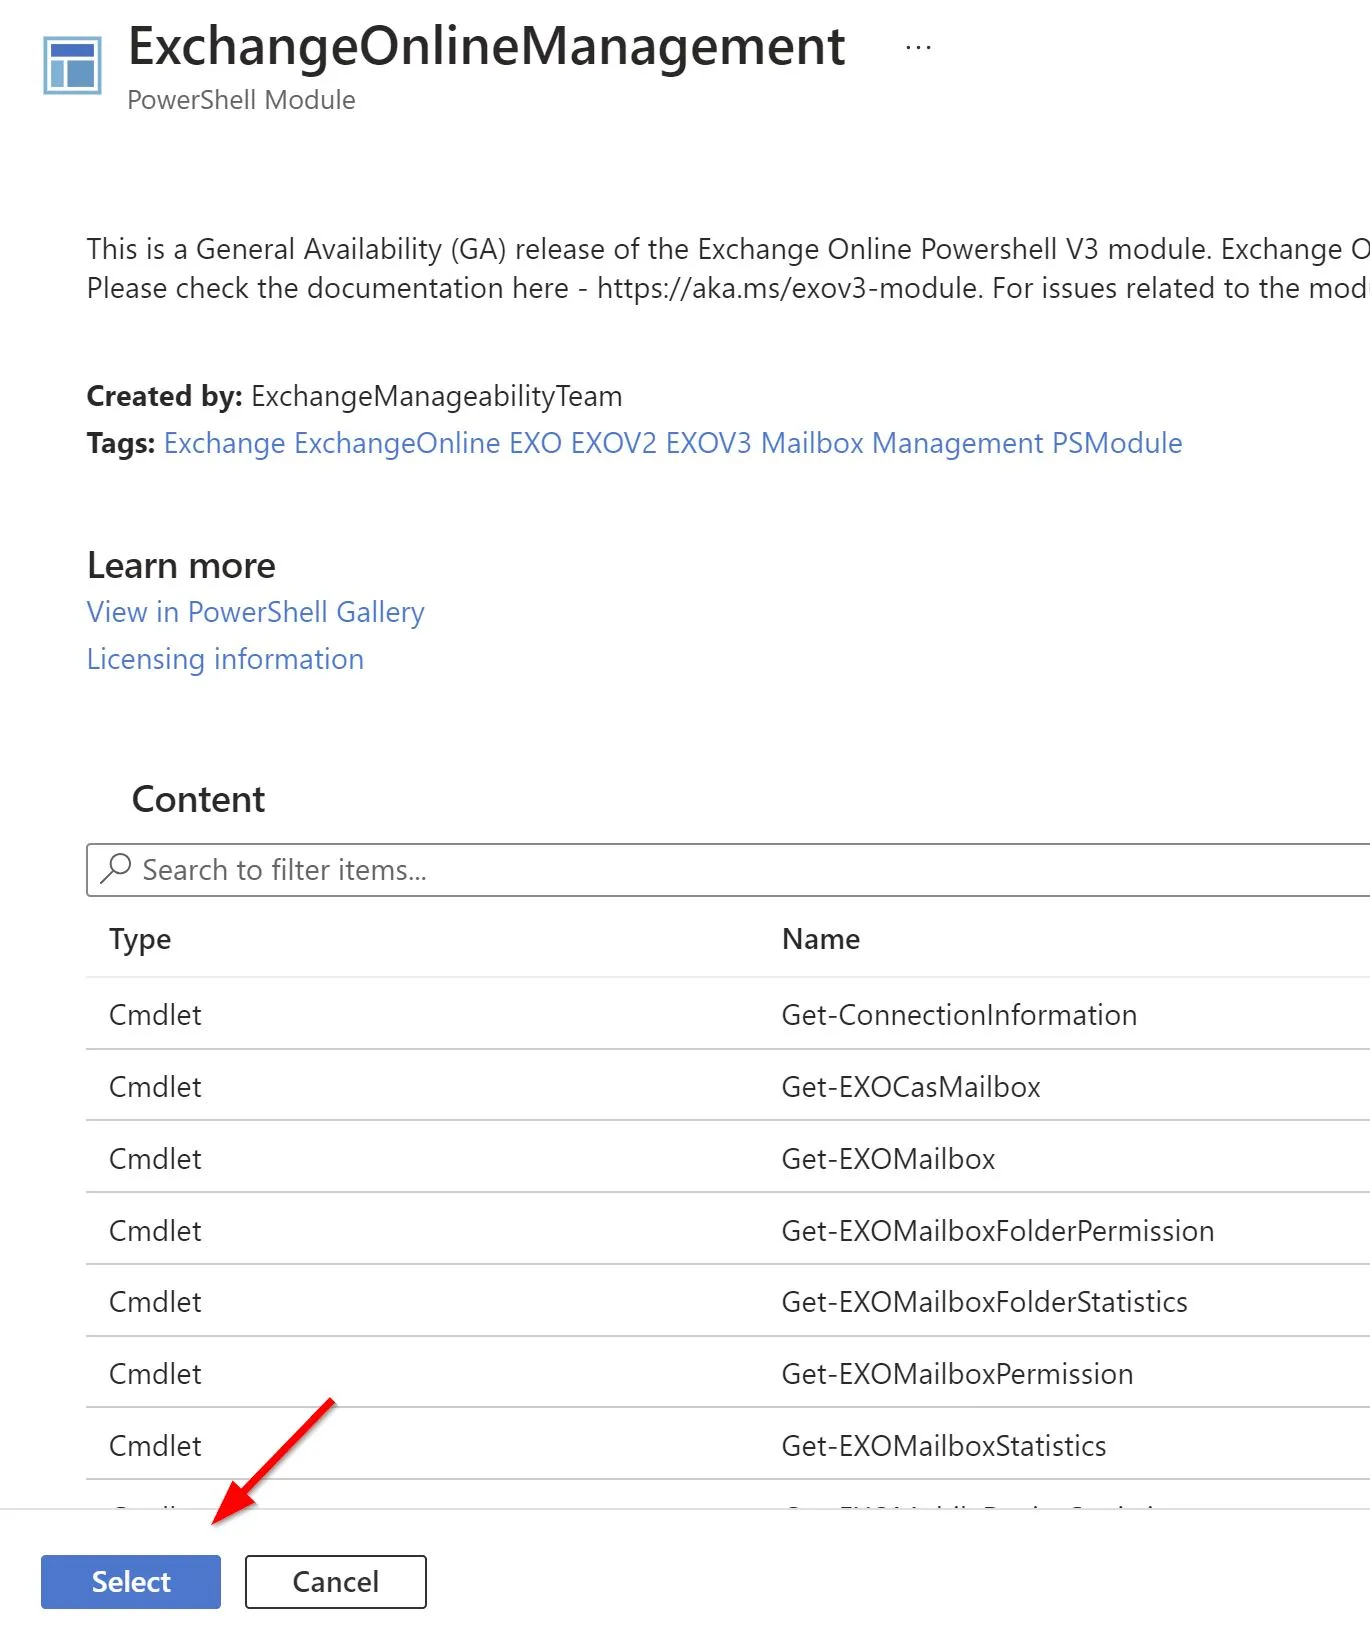
Task: Select Get-EXOMailboxFolderStatistics cmdlet name
Action: [x=985, y=1302]
